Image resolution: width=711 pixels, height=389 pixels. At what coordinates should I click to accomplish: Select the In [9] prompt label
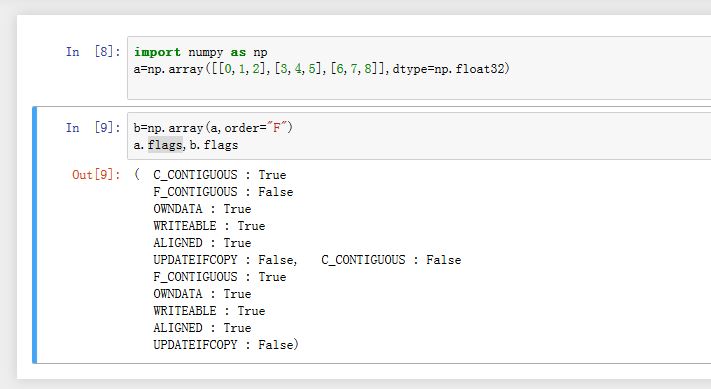93,127
